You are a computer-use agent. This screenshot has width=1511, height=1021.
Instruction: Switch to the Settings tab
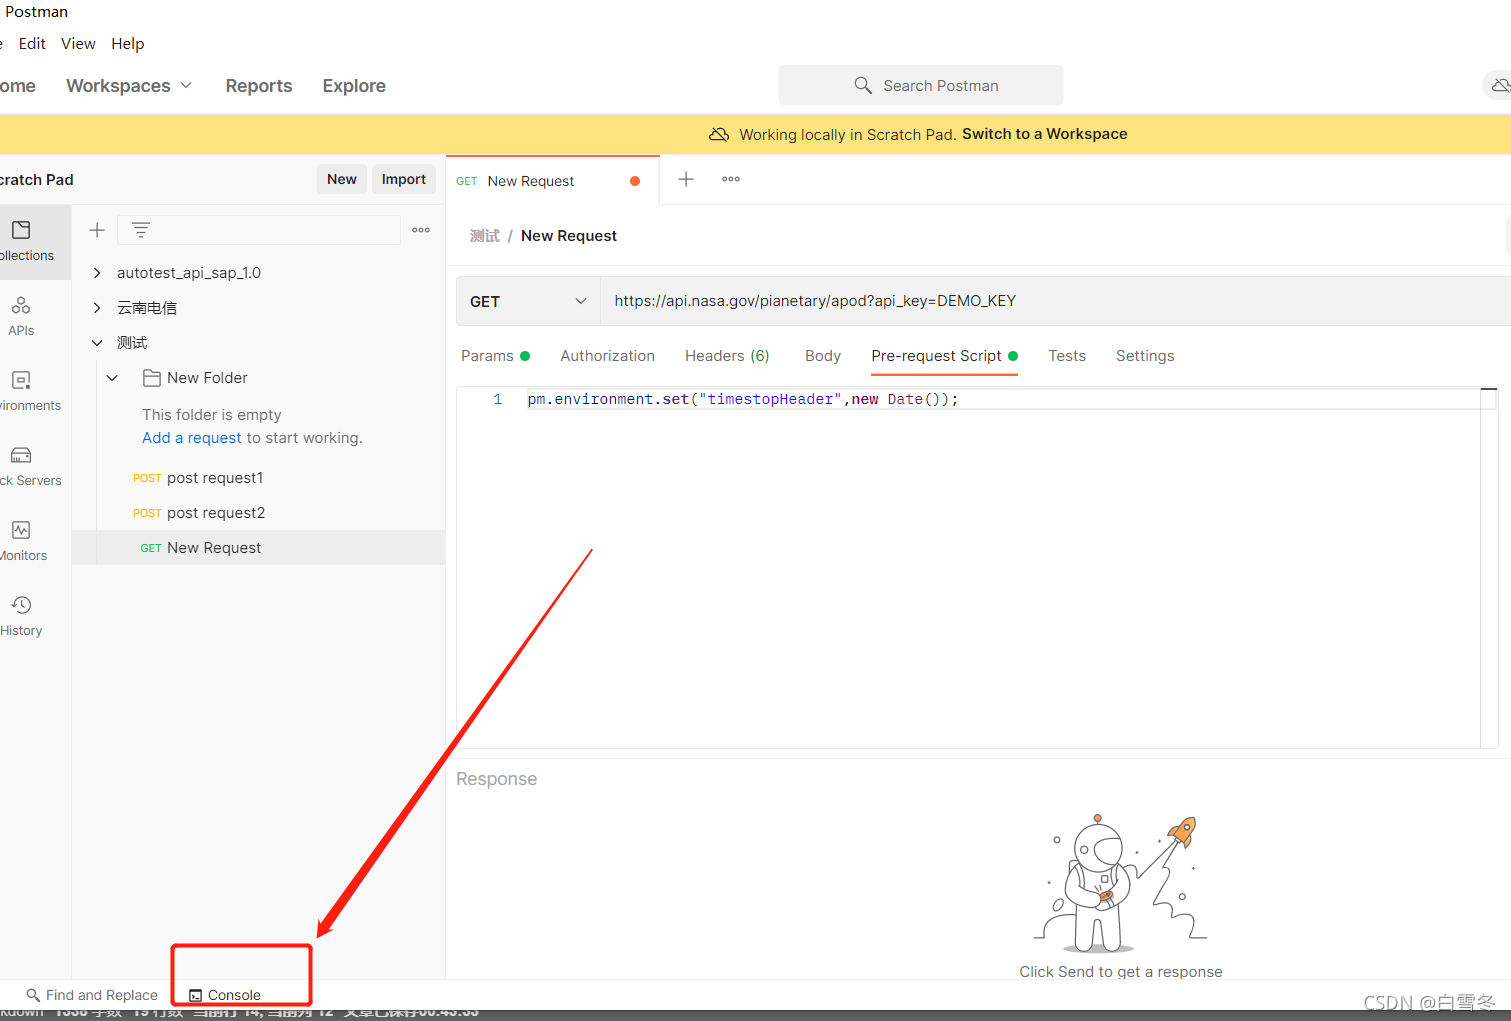click(1145, 356)
